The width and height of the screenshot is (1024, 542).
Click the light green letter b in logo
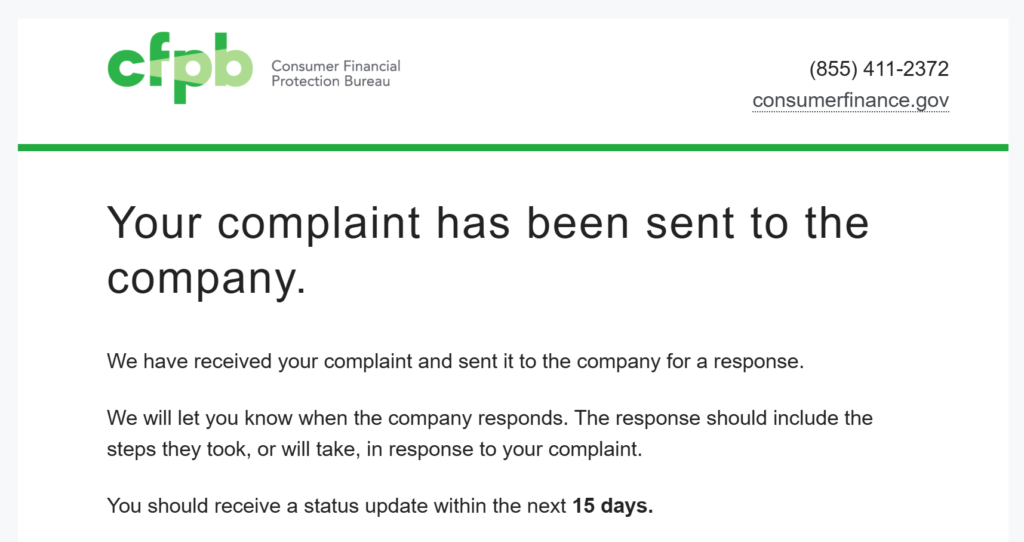coord(233,66)
